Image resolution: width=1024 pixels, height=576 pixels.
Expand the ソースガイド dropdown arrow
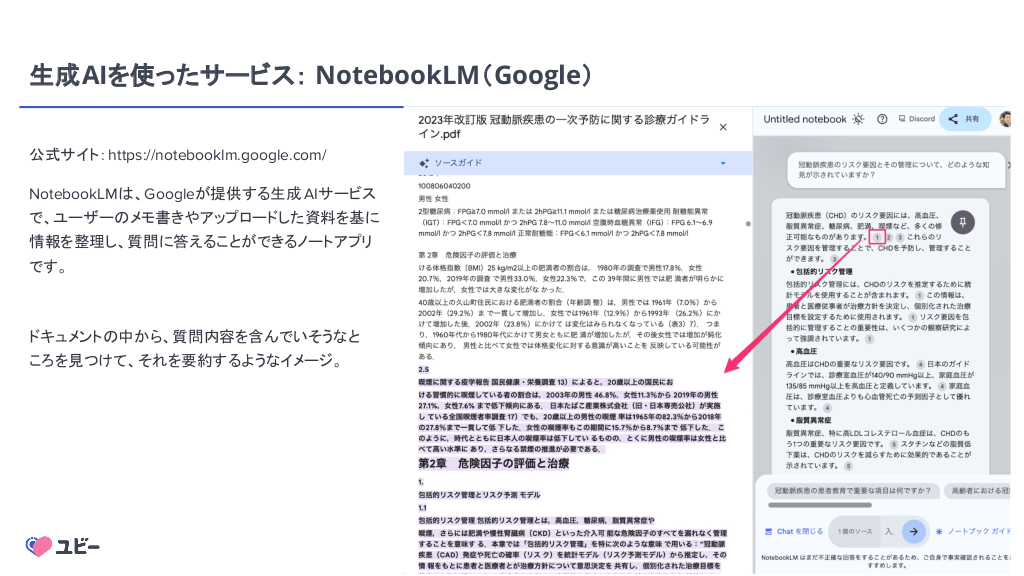click(x=723, y=162)
